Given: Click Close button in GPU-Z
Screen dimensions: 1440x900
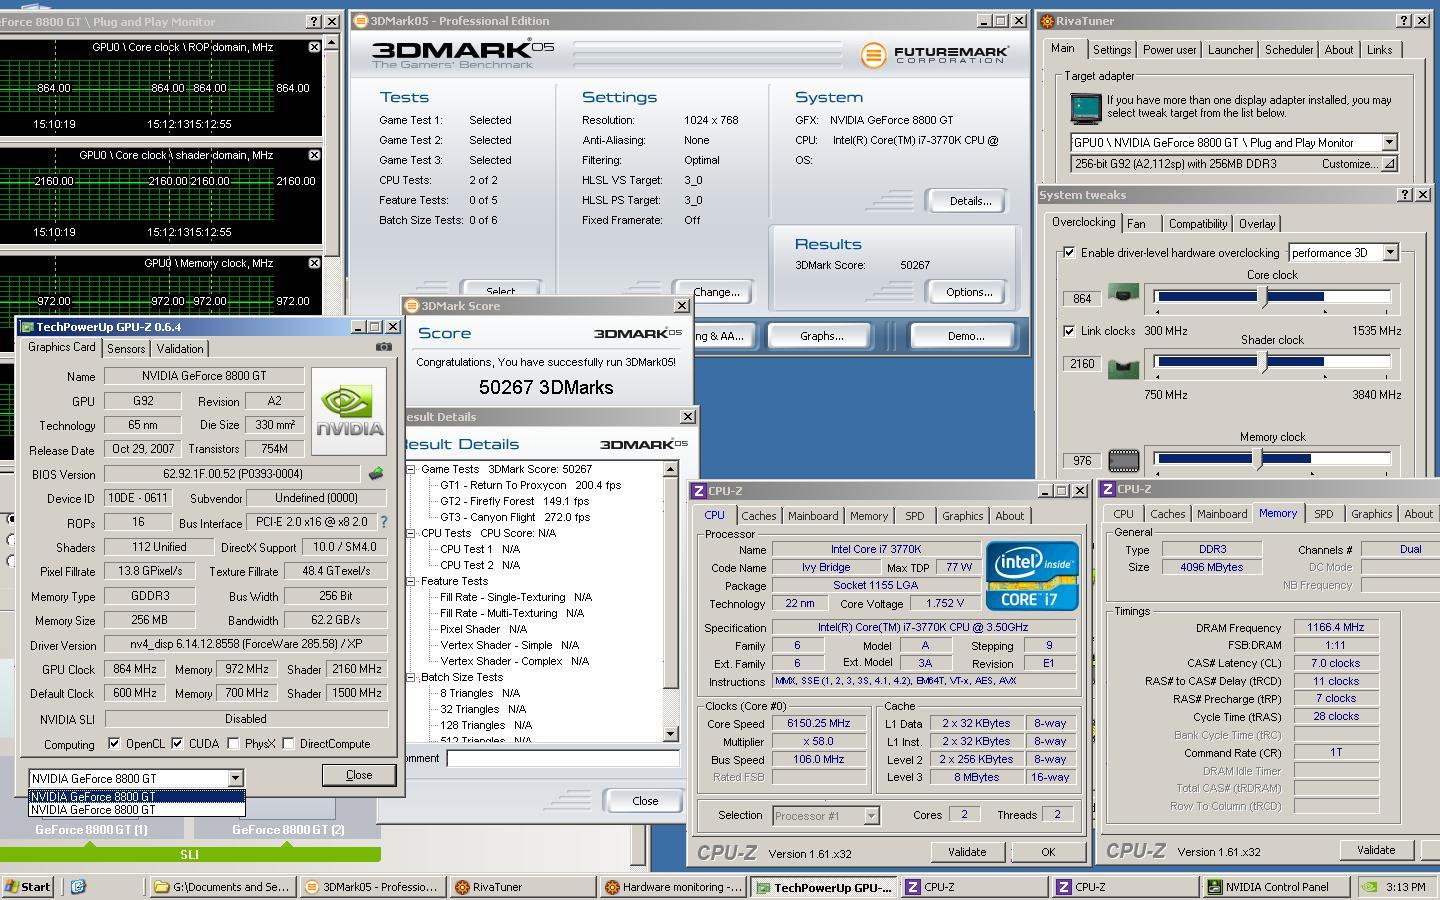Looking at the screenshot, I should coord(359,775).
